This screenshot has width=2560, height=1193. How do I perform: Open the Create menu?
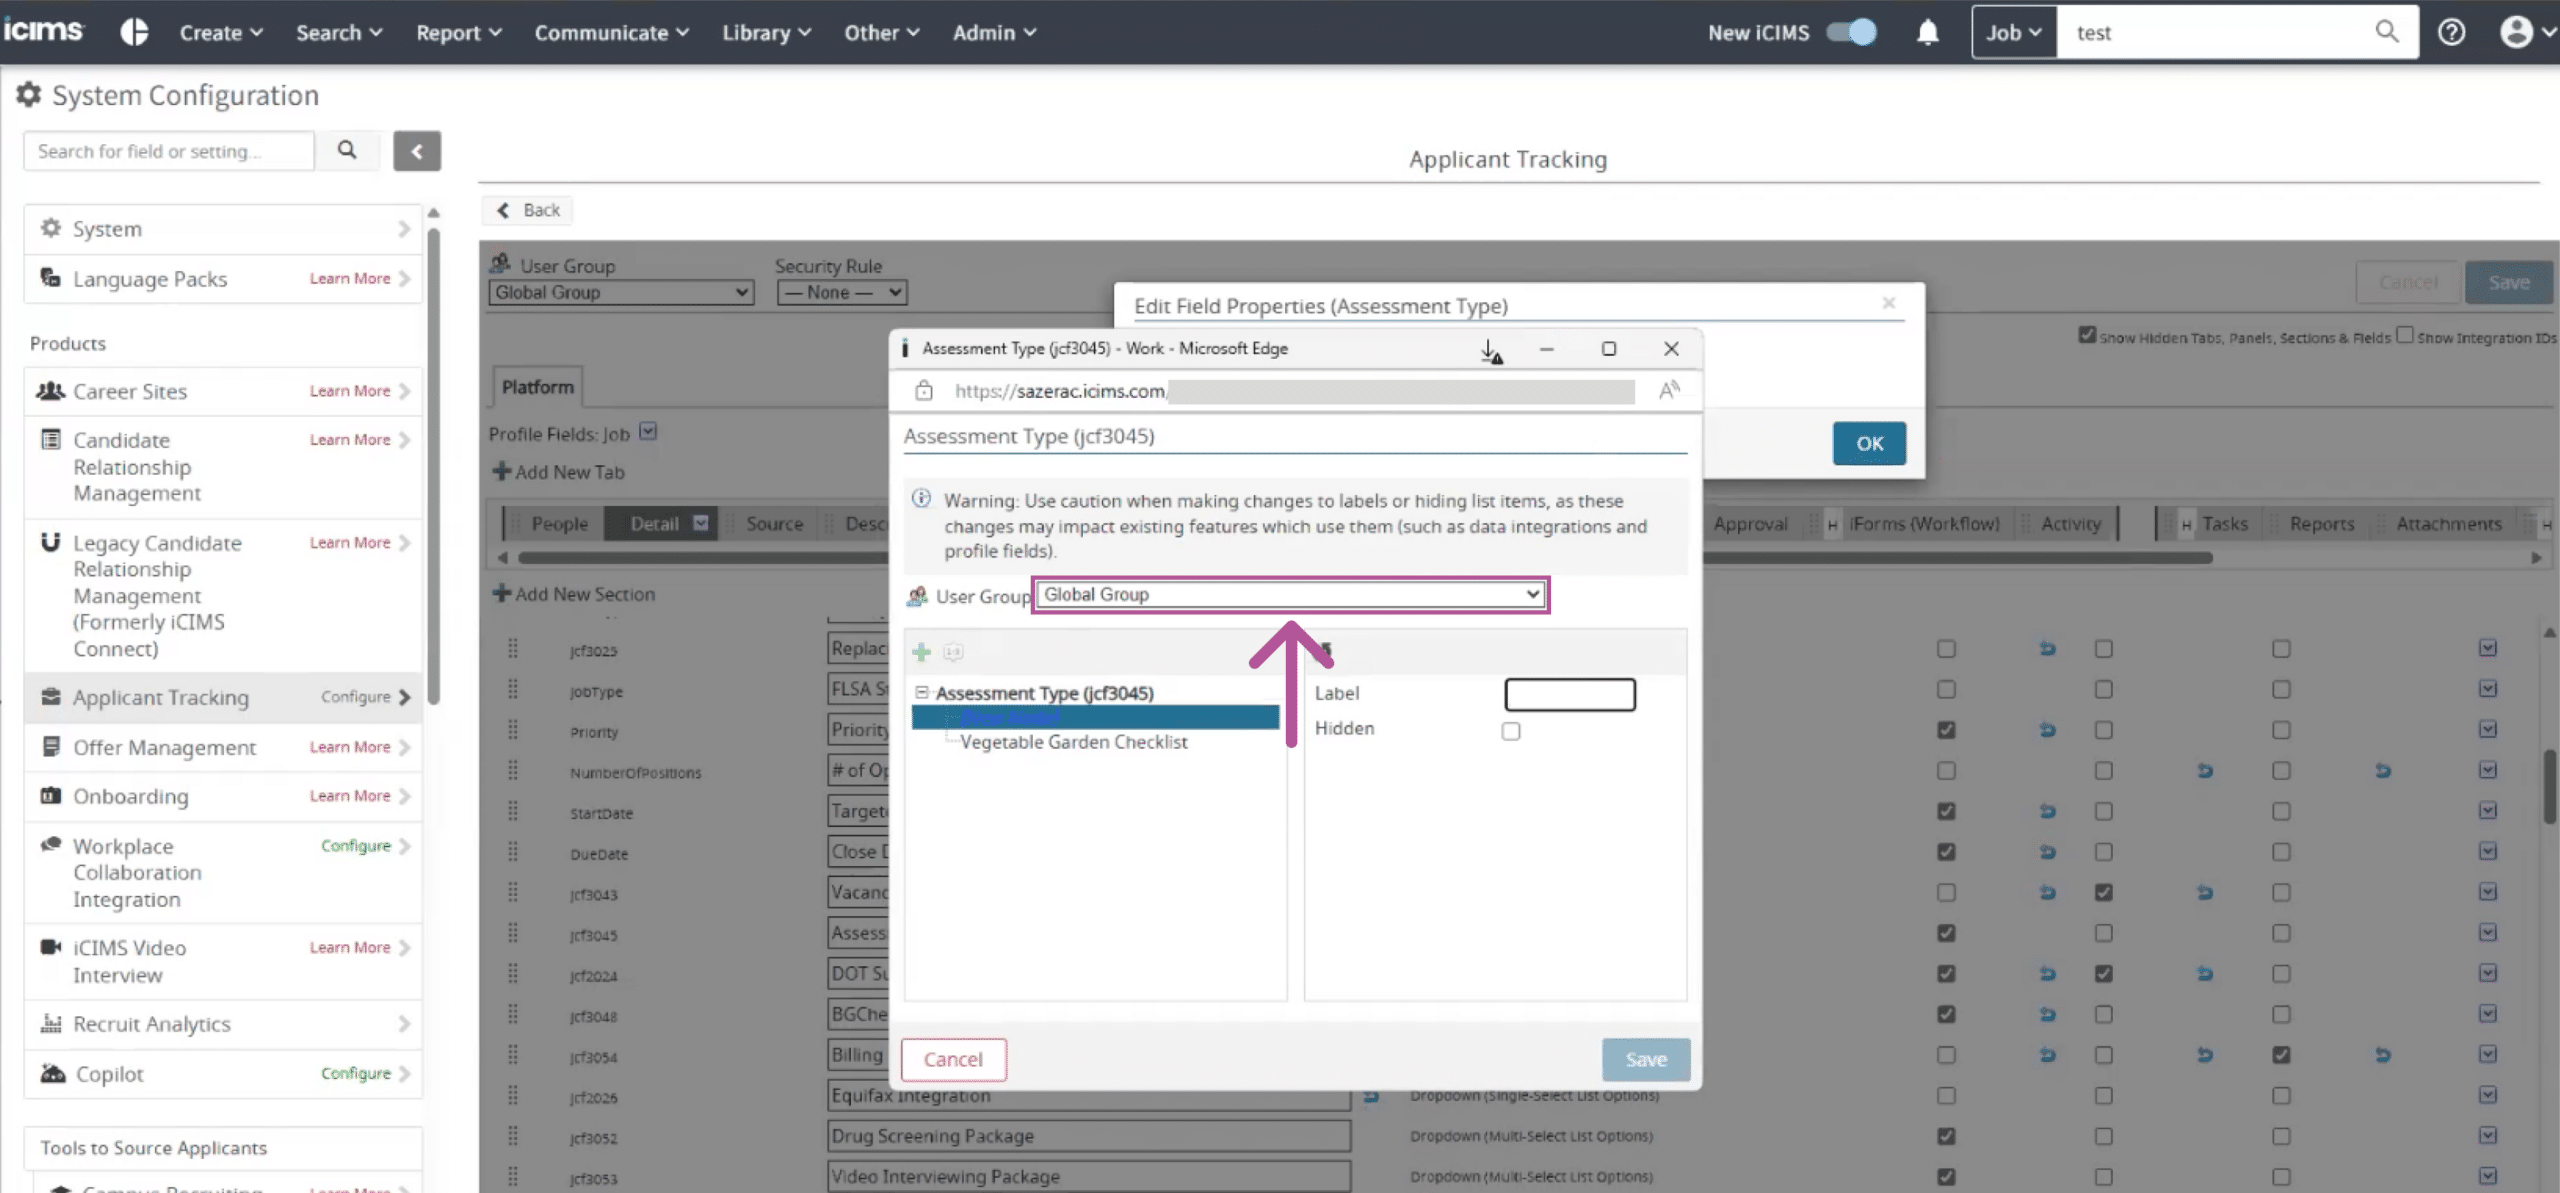221,32
